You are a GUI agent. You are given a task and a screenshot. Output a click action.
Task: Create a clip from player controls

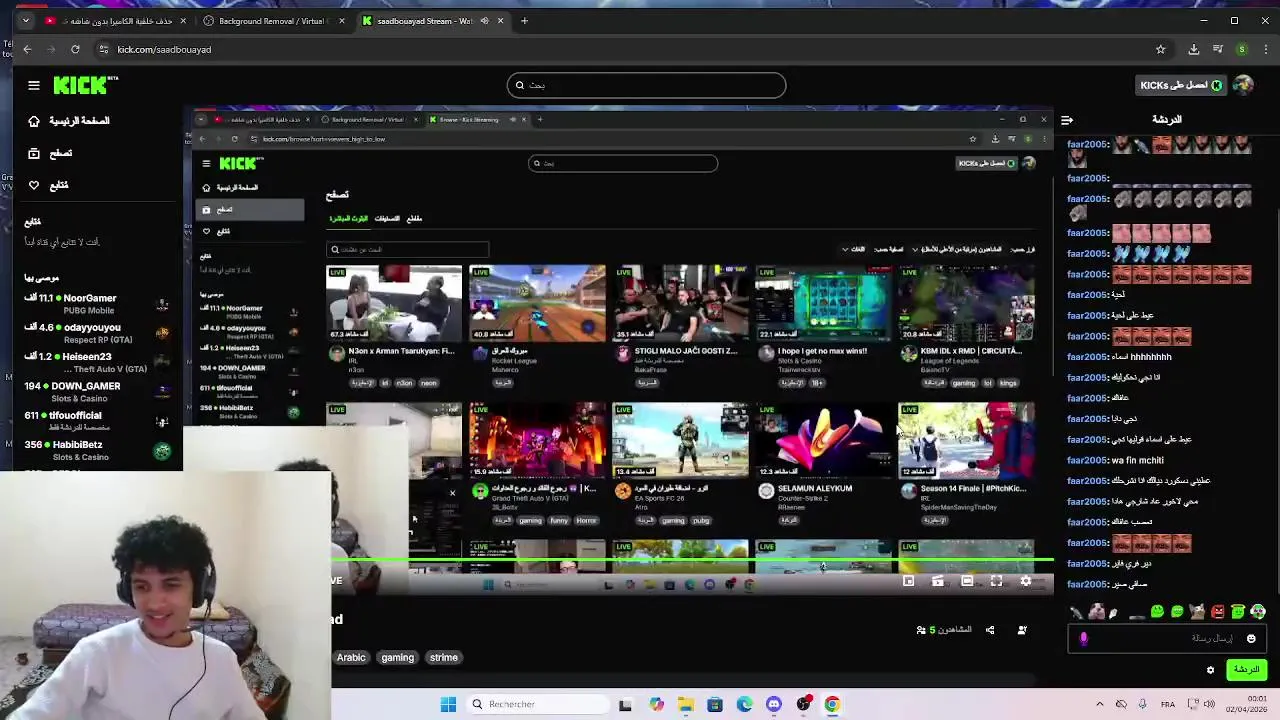coord(938,581)
